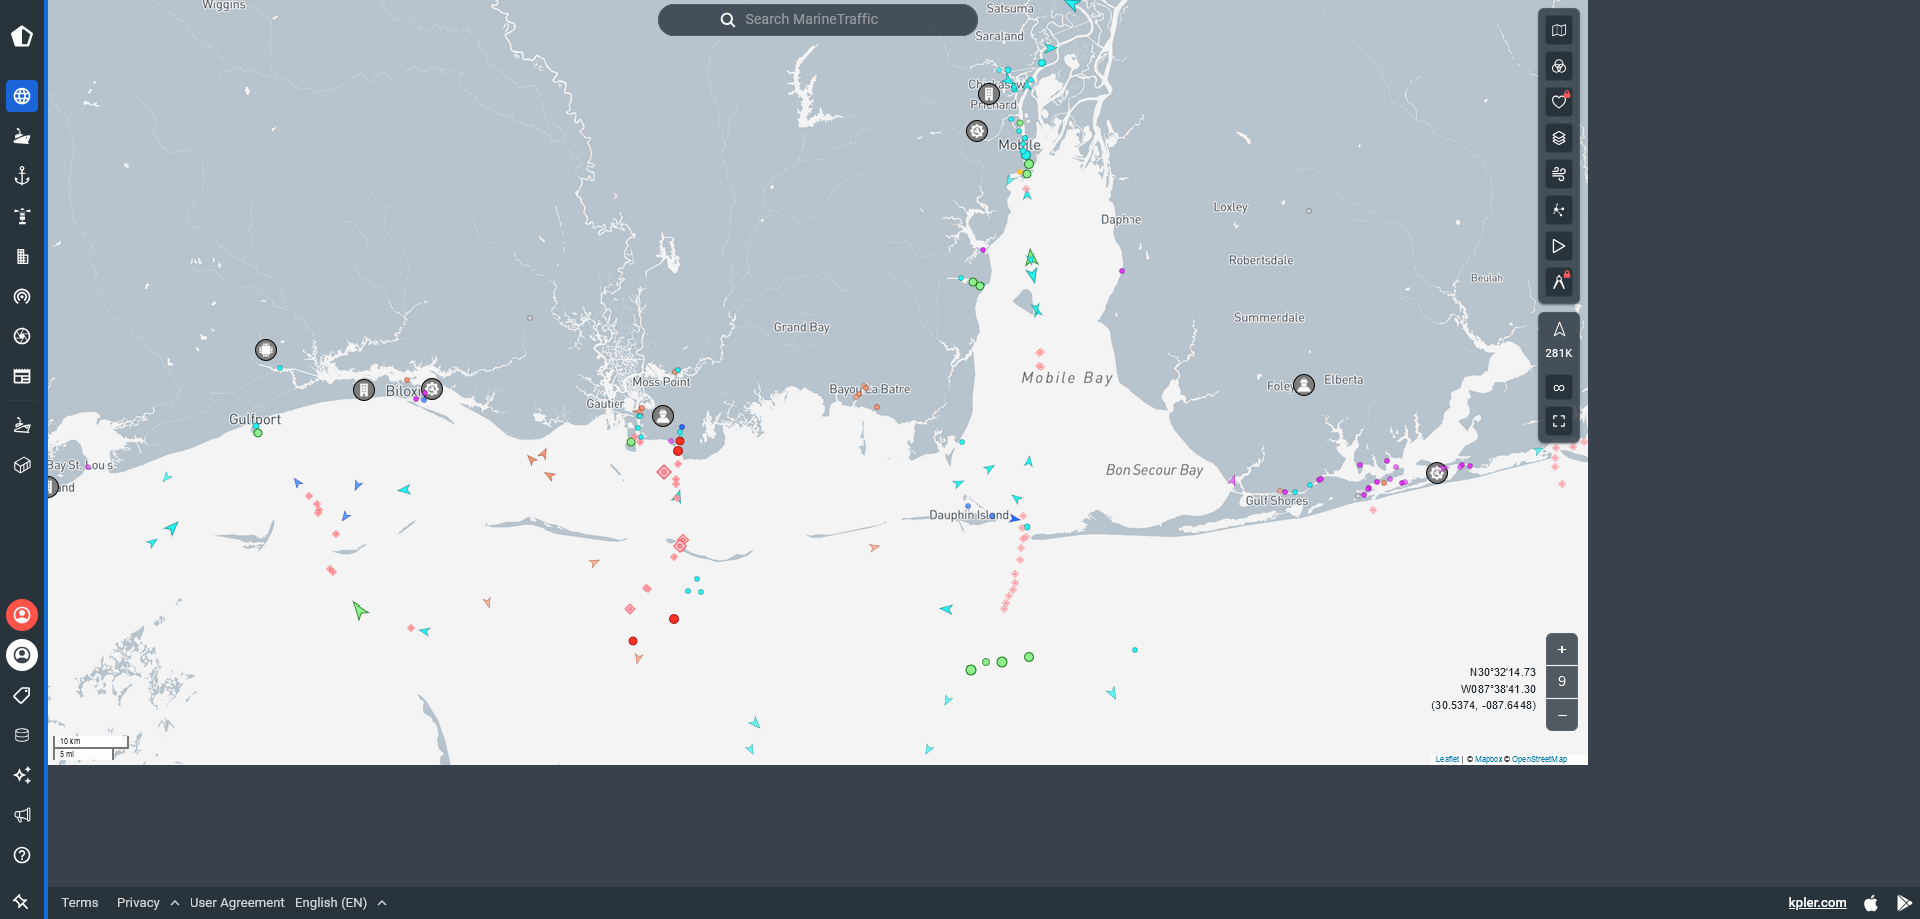1920x919 pixels.
Task: Toggle the wind weather layer icon
Action: coord(1559,174)
